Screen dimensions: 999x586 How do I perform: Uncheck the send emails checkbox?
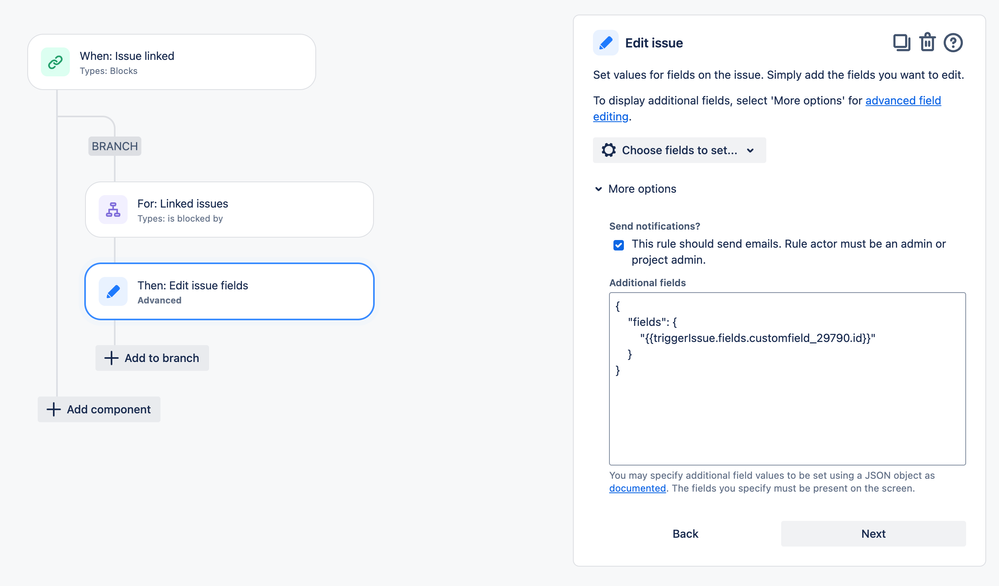619,245
